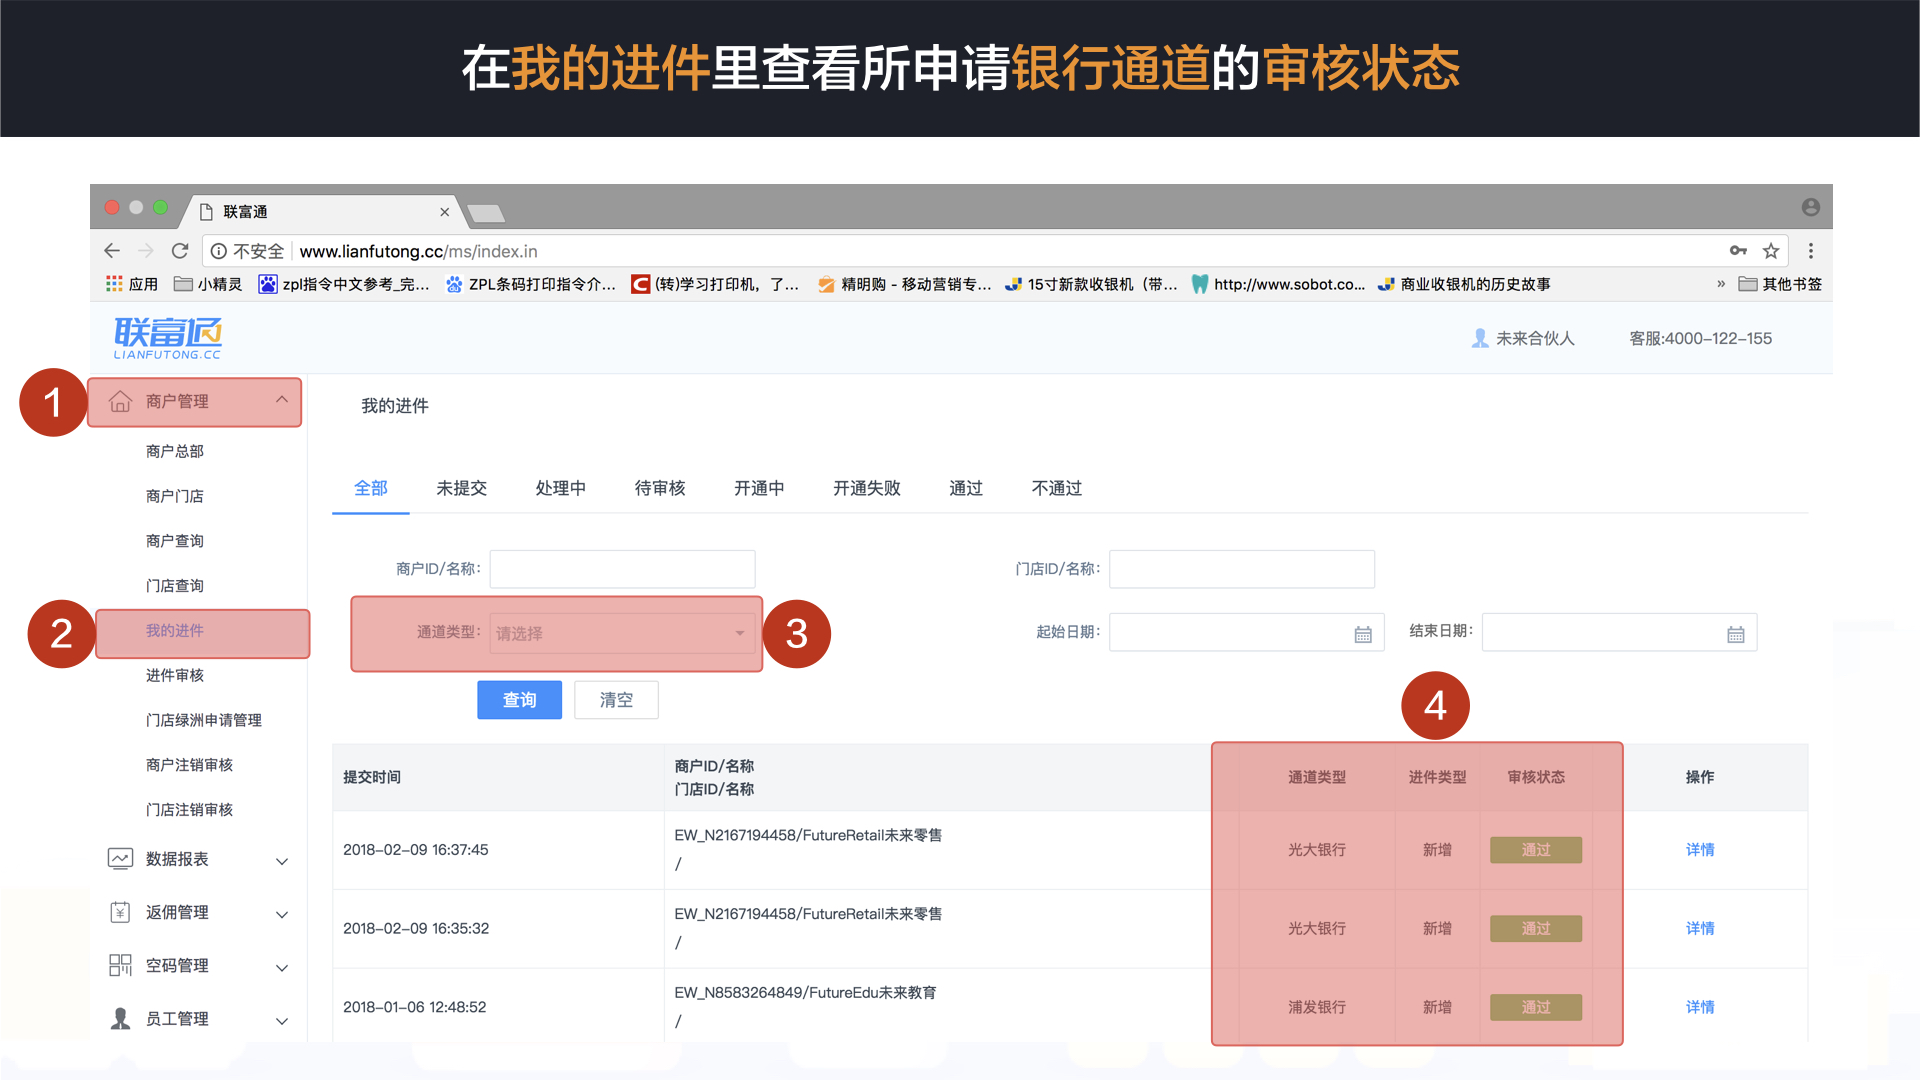Switch to the 开通中 tab
The image size is (1920, 1080).
[759, 488]
